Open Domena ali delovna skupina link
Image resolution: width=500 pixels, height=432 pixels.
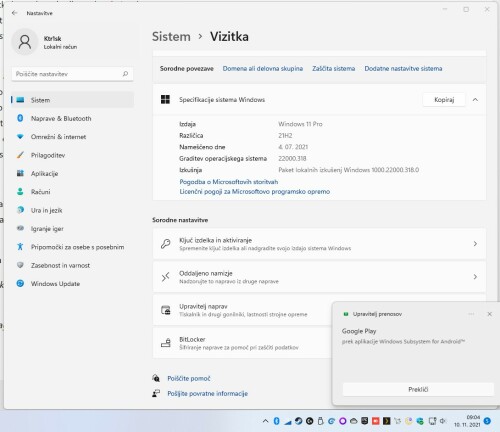coord(263,69)
